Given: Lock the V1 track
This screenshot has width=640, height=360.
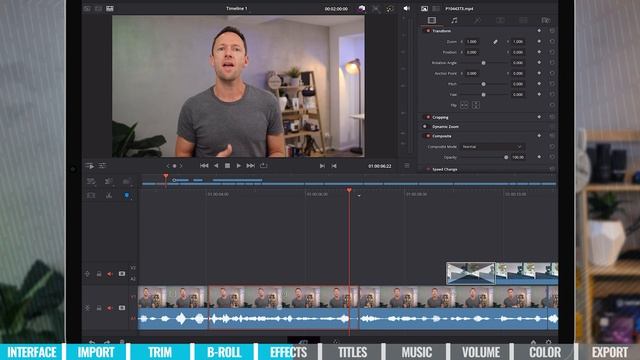Looking at the screenshot, I should 99,308.
